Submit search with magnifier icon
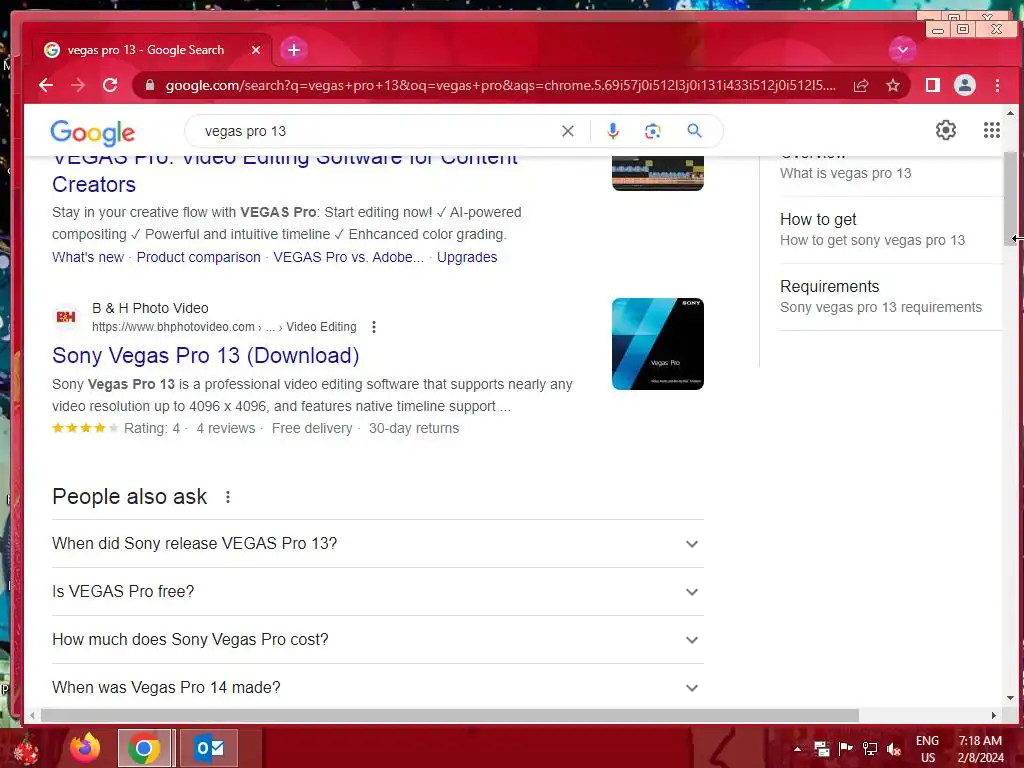1024x768 pixels. point(694,131)
